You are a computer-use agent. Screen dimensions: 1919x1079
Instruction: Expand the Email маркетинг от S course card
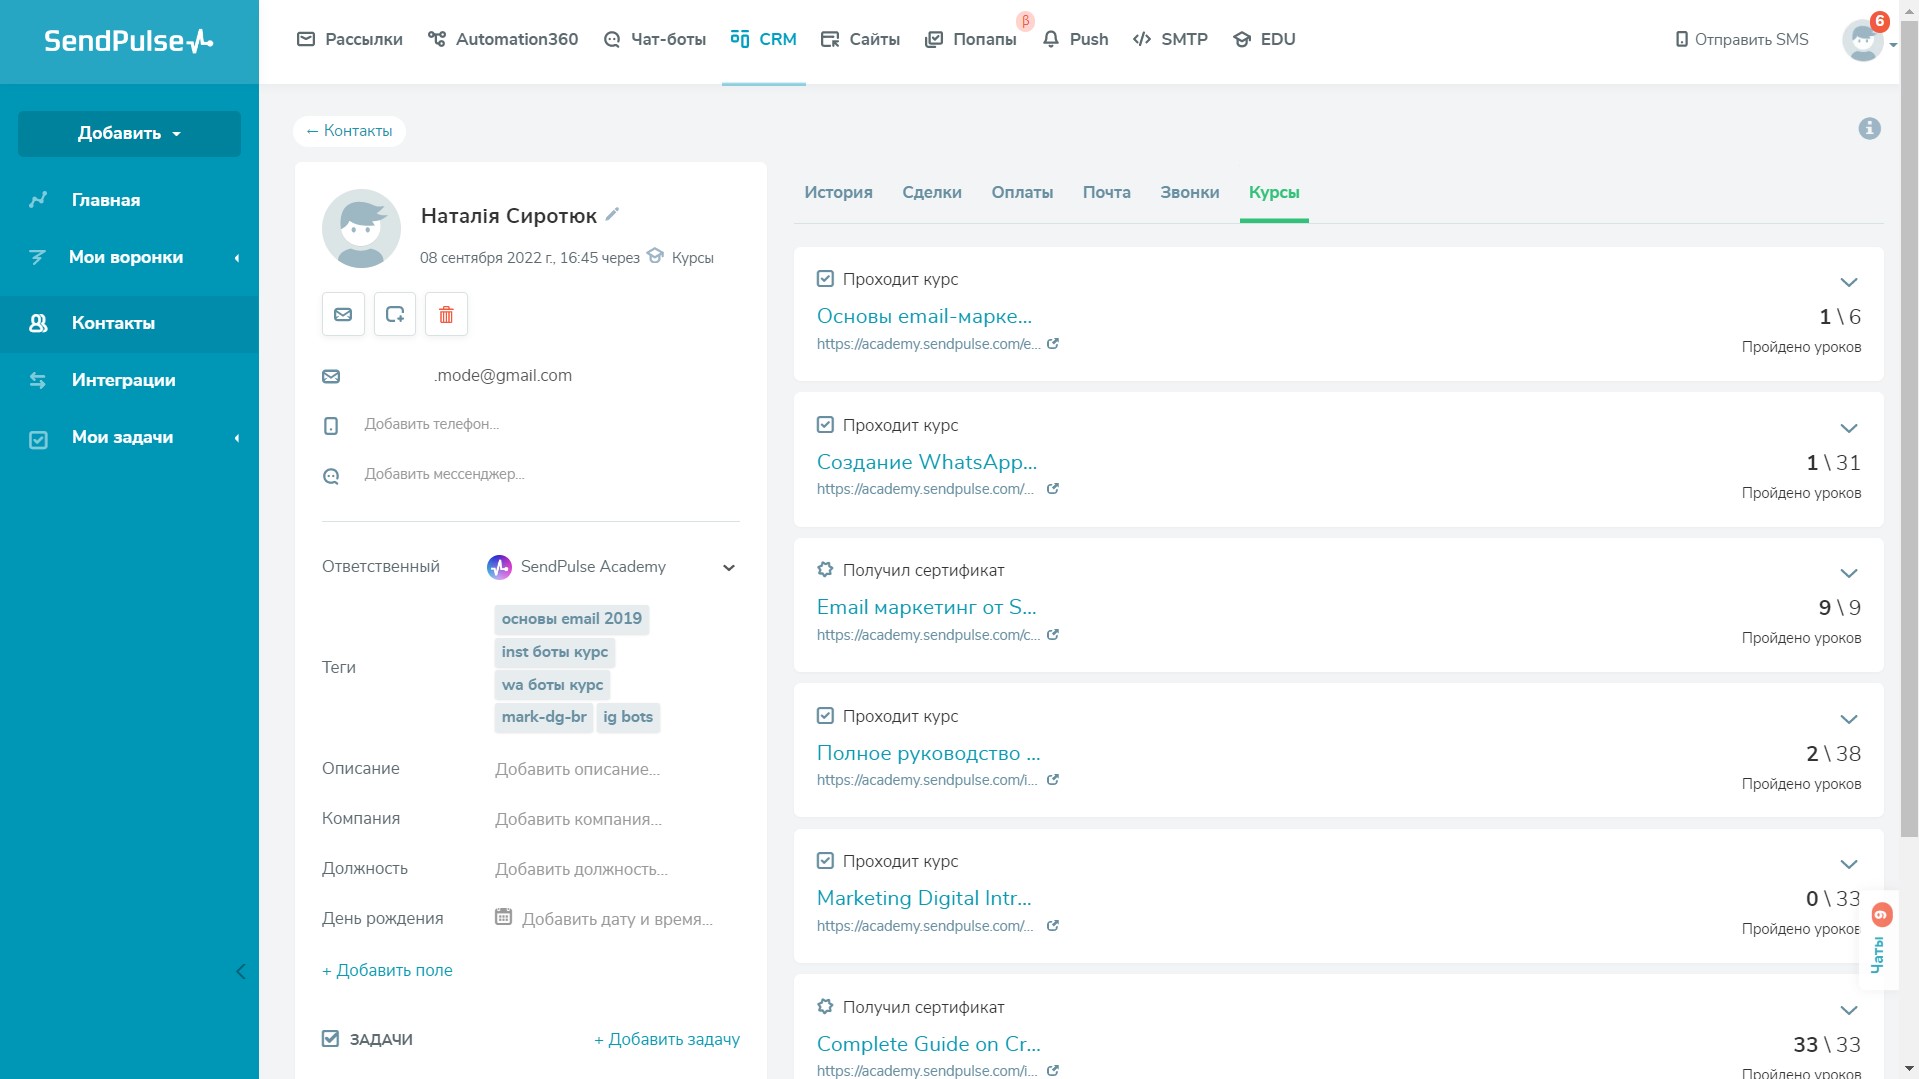click(x=1849, y=573)
